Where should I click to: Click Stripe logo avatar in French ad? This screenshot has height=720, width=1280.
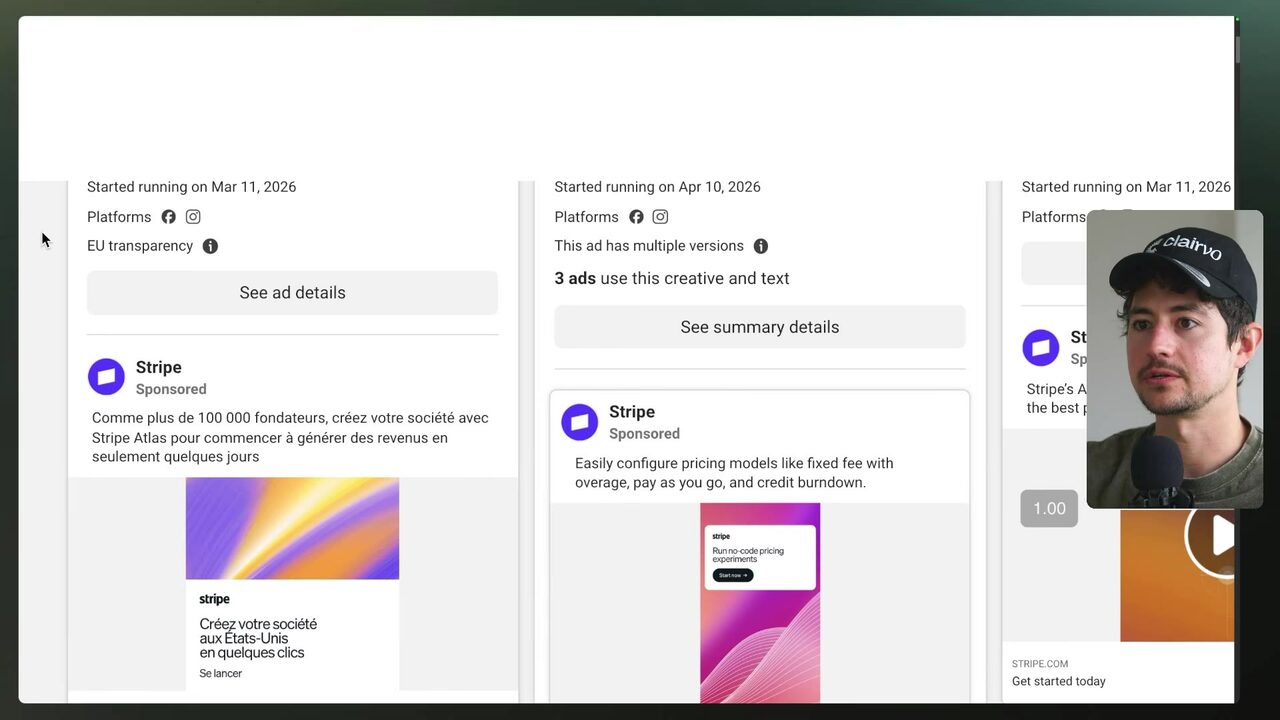[x=106, y=377]
